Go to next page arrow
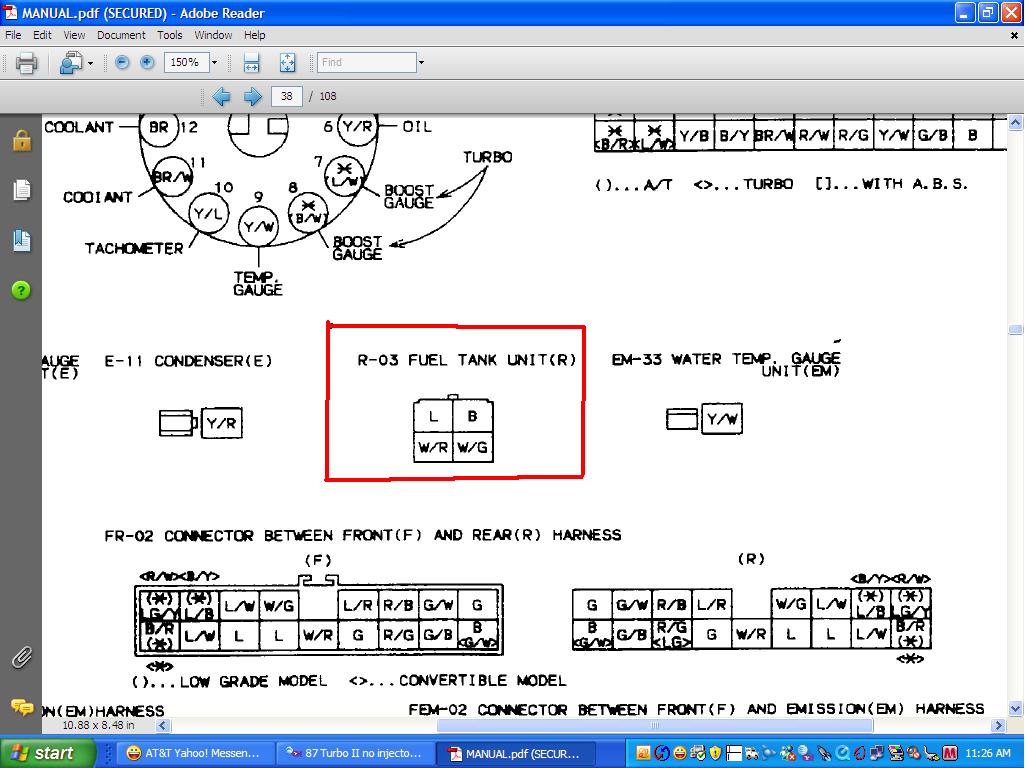The height and width of the screenshot is (768, 1026). coord(253,96)
